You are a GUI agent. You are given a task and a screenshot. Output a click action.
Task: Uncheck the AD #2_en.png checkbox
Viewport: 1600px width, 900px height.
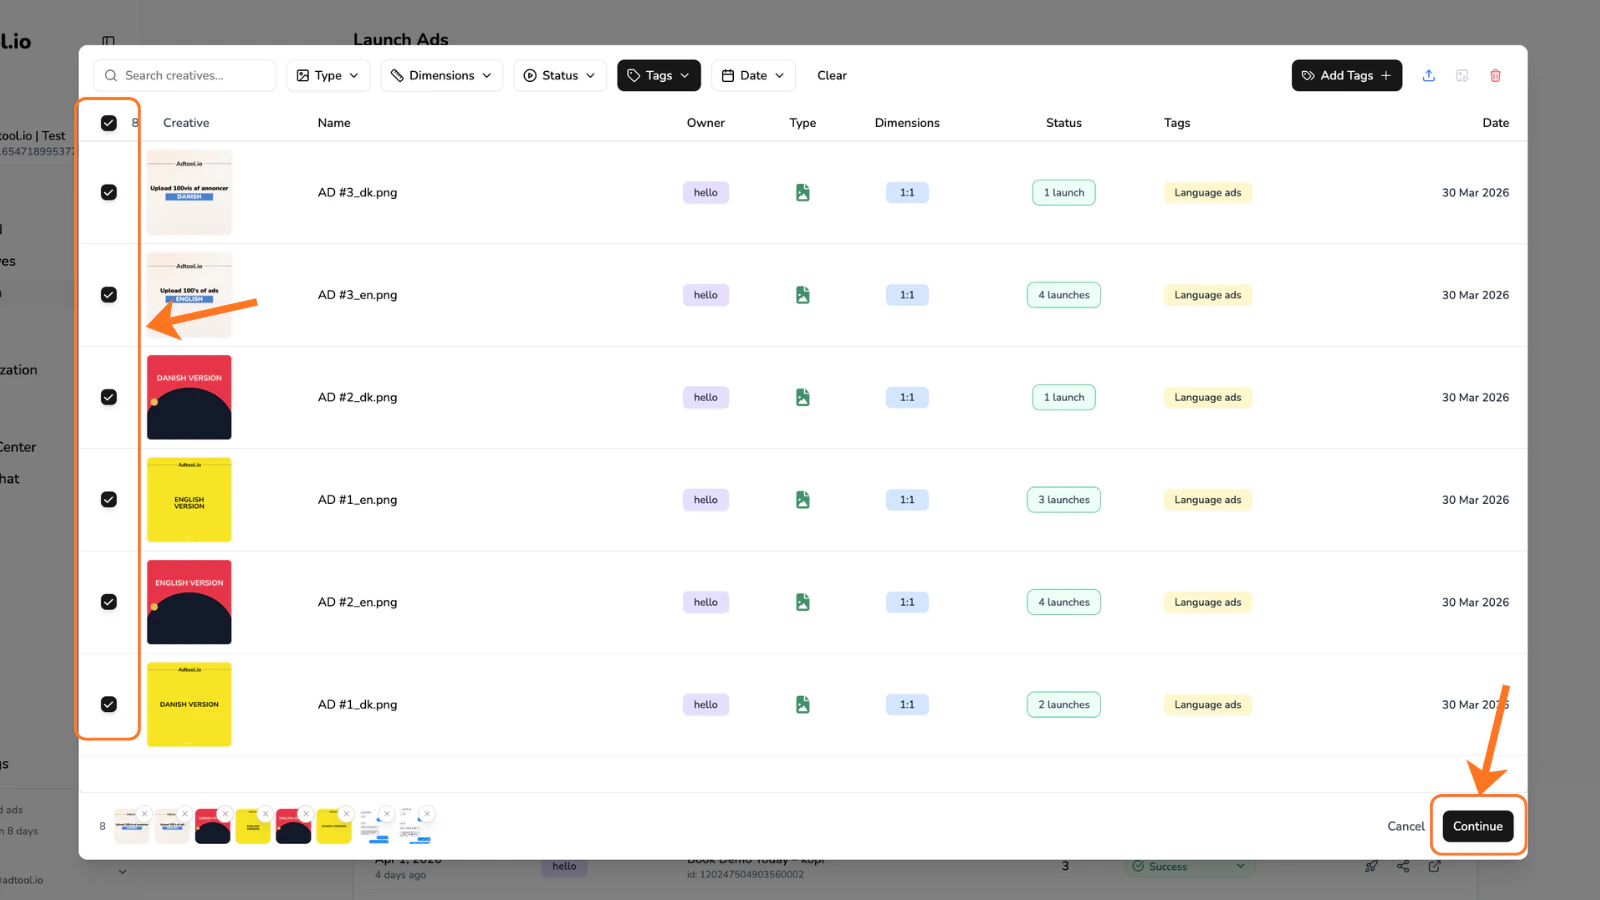click(109, 602)
